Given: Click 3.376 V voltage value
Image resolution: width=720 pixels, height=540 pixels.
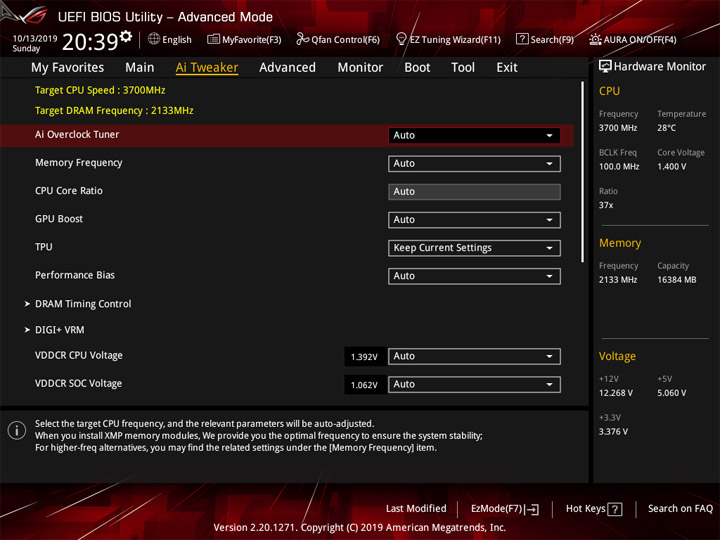Looking at the screenshot, I should coord(613,432).
